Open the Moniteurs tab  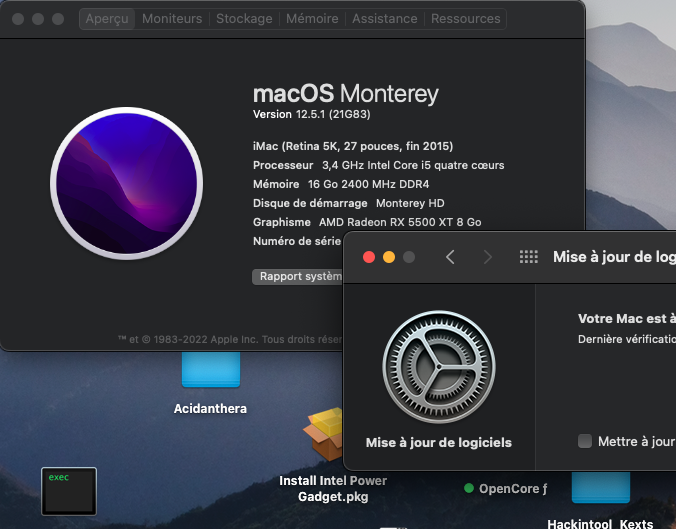point(172,19)
